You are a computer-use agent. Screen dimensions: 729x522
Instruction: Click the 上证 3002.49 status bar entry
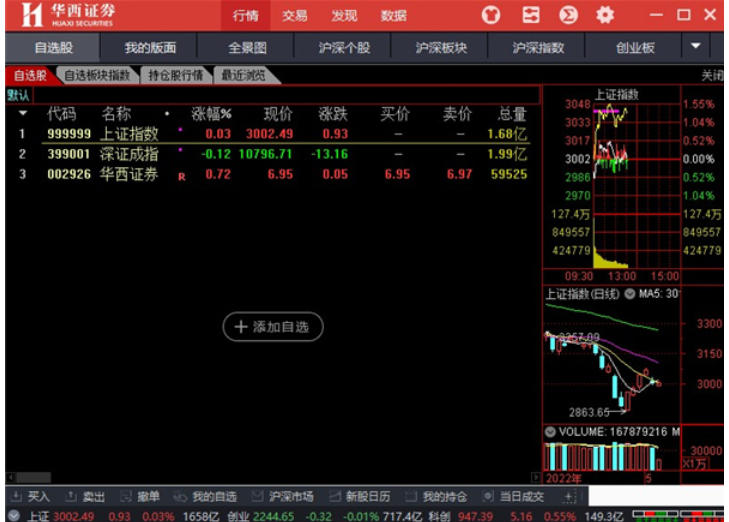61,516
